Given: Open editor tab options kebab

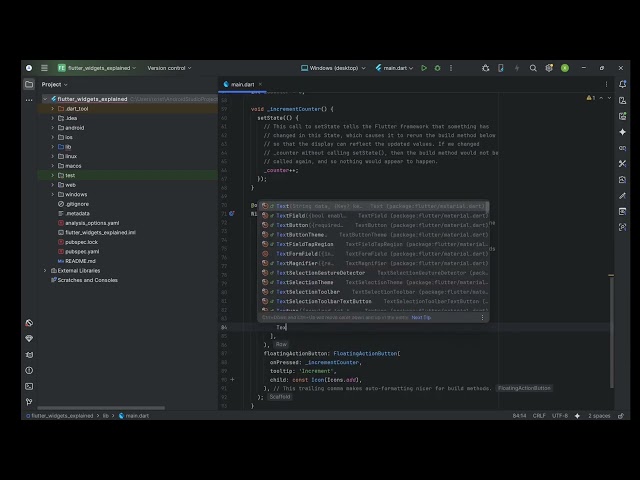Looking at the screenshot, I should tap(607, 84).
